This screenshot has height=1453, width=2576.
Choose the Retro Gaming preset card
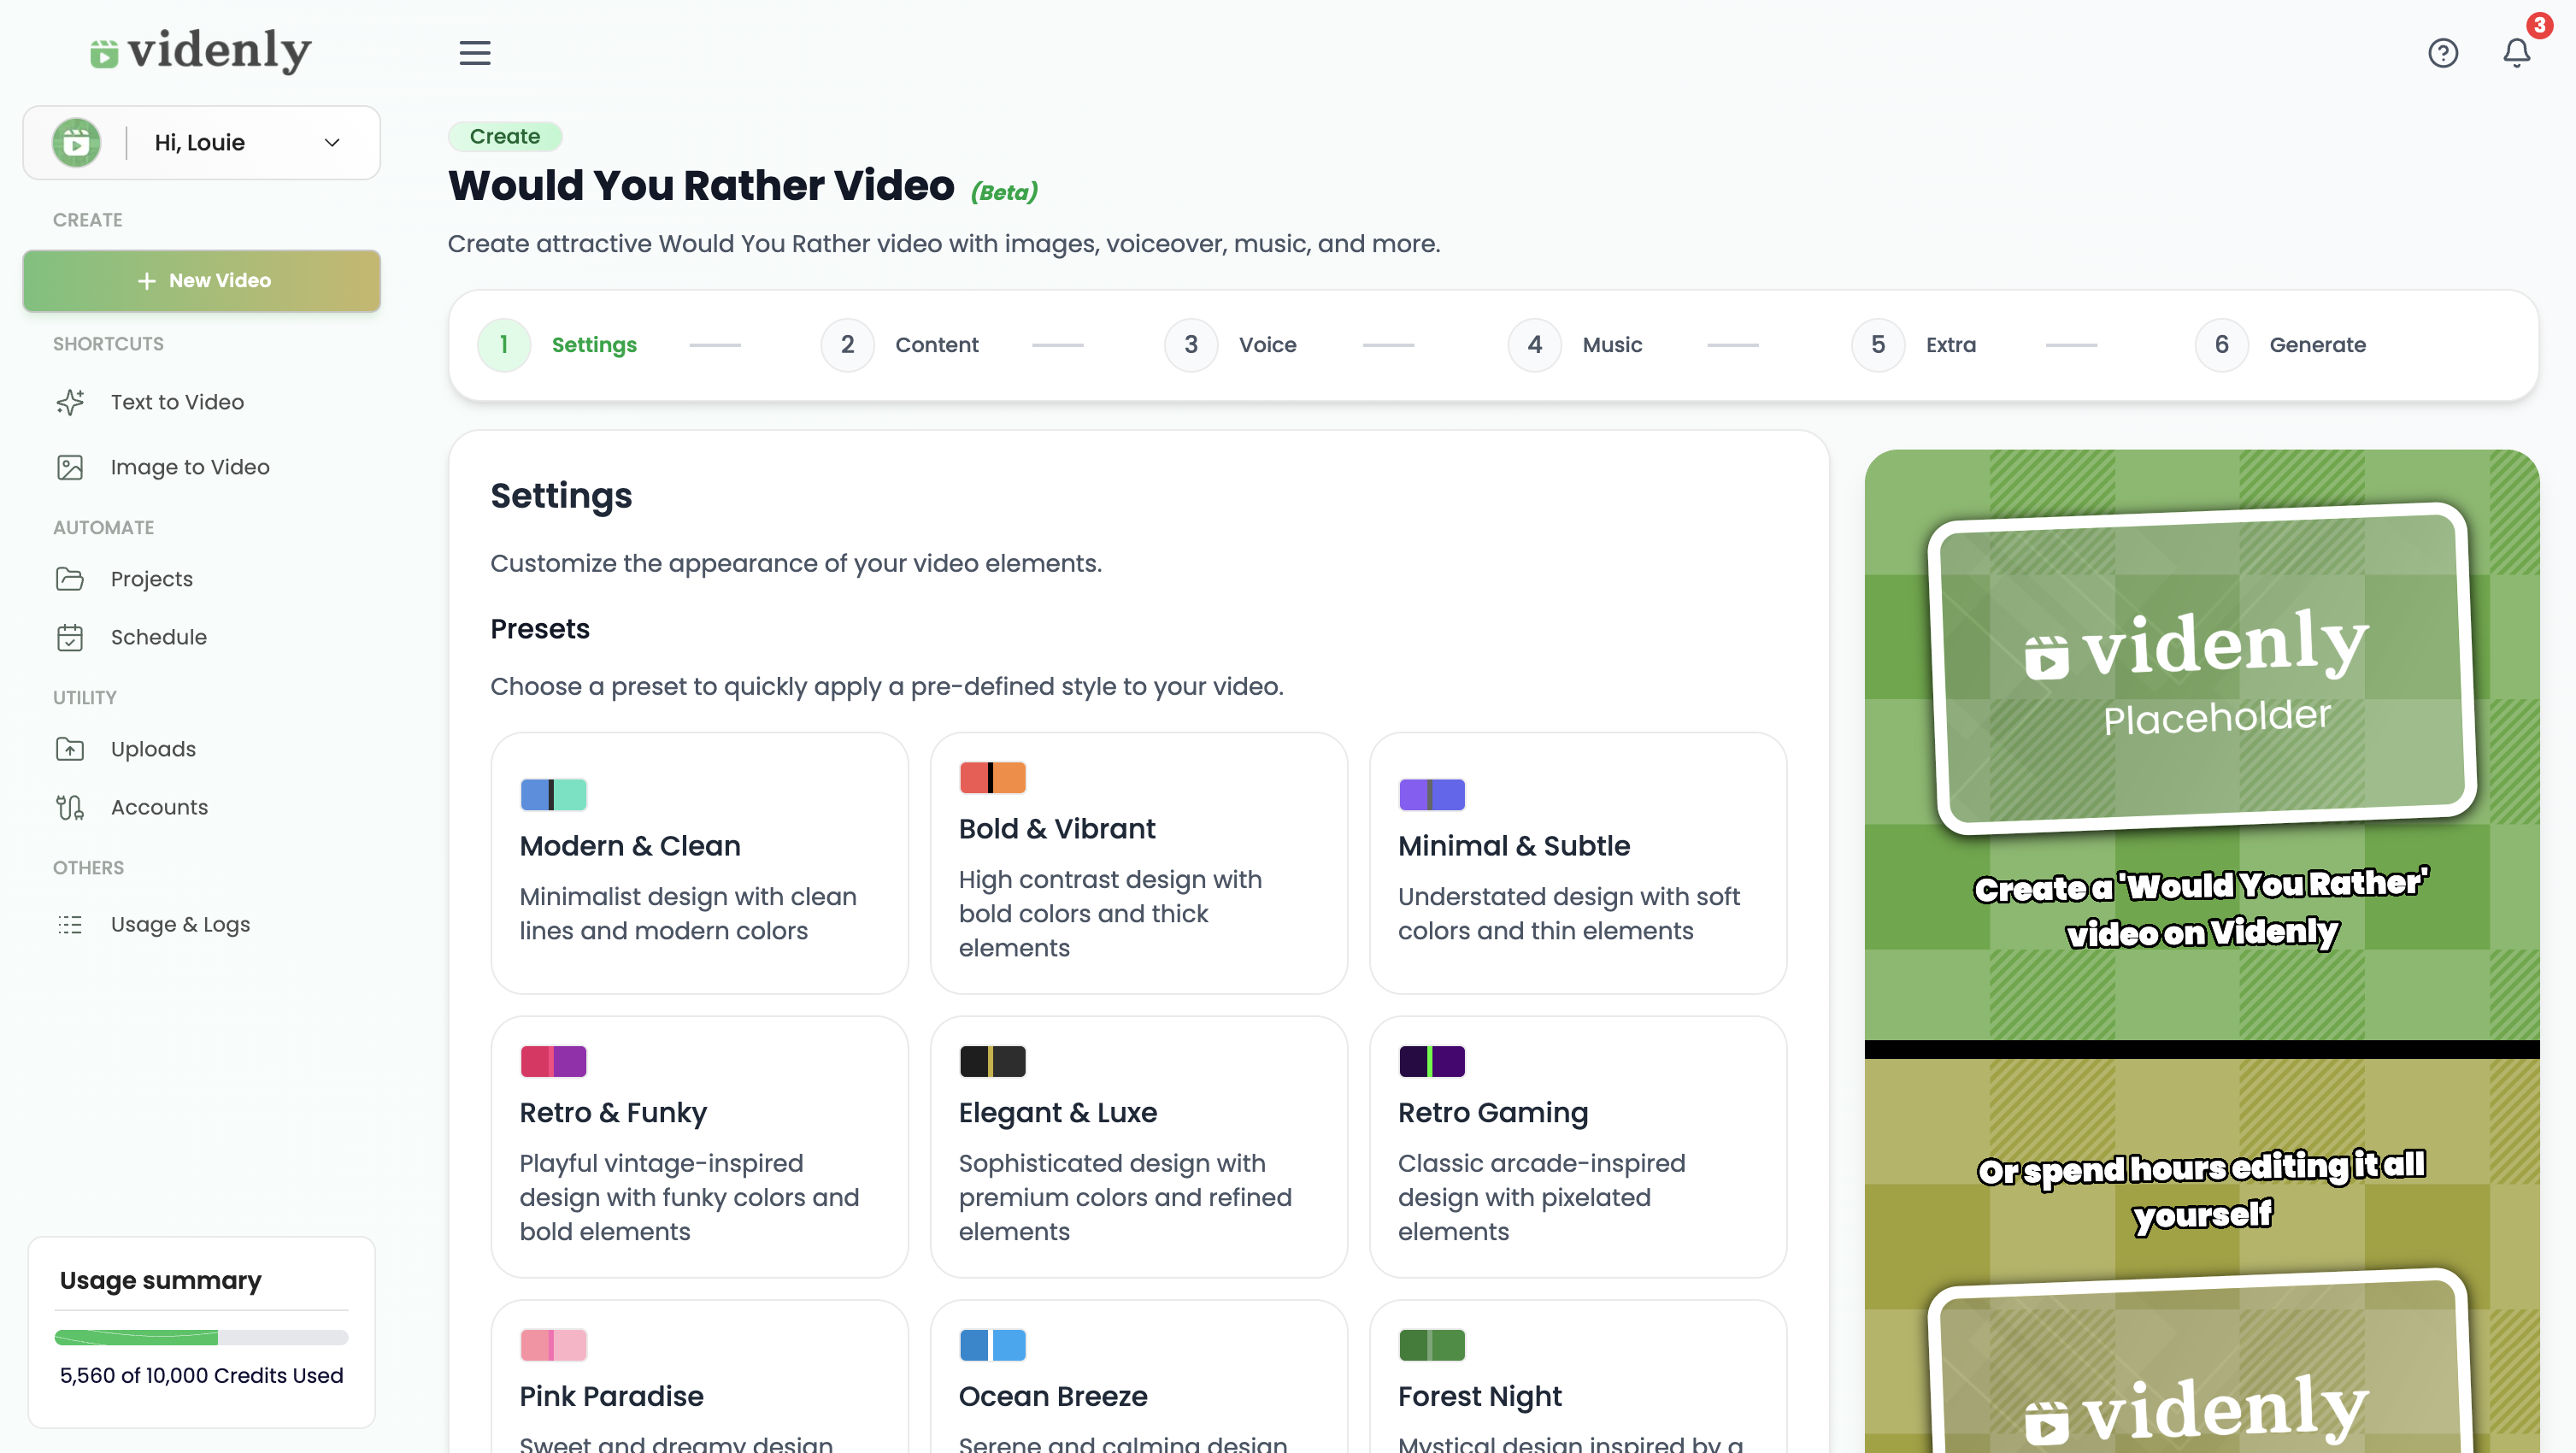(1578, 1147)
